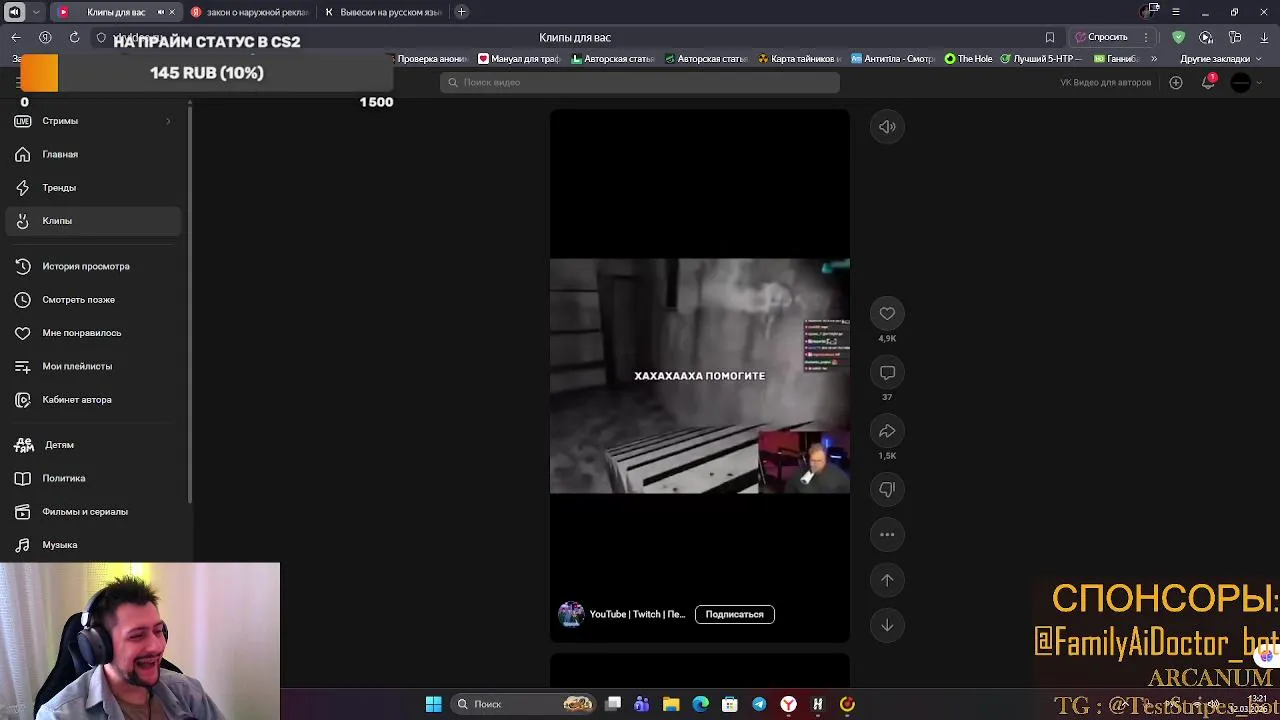Open Политика category

pyautogui.click(x=93, y=478)
